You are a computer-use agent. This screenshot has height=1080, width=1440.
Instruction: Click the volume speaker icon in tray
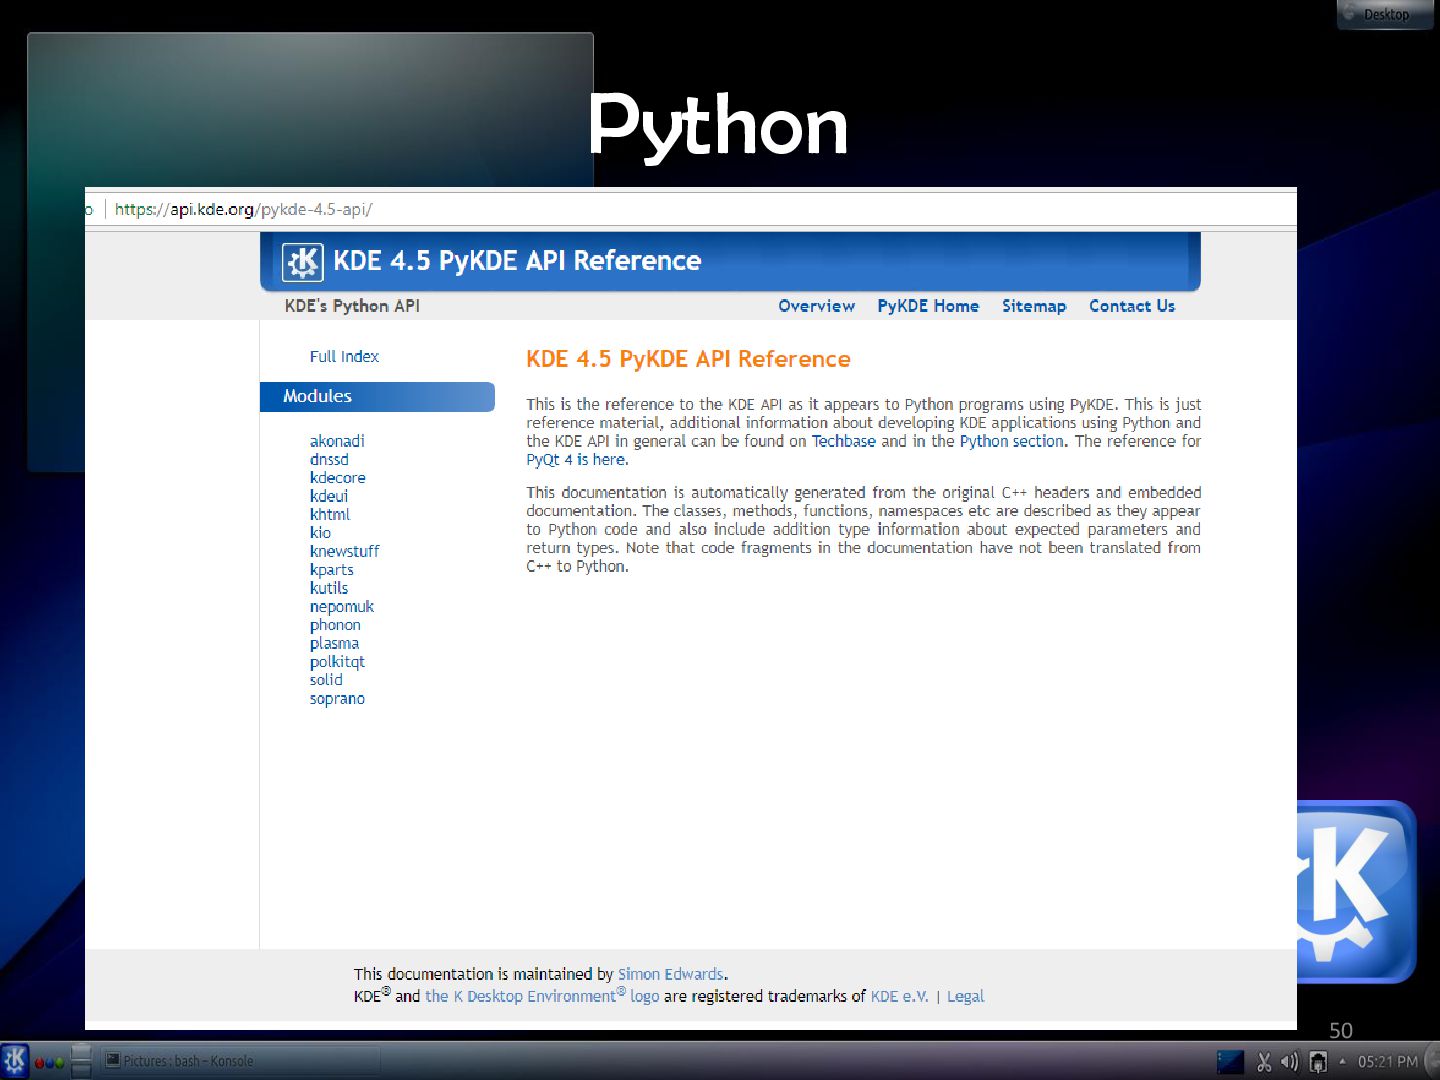click(1290, 1061)
